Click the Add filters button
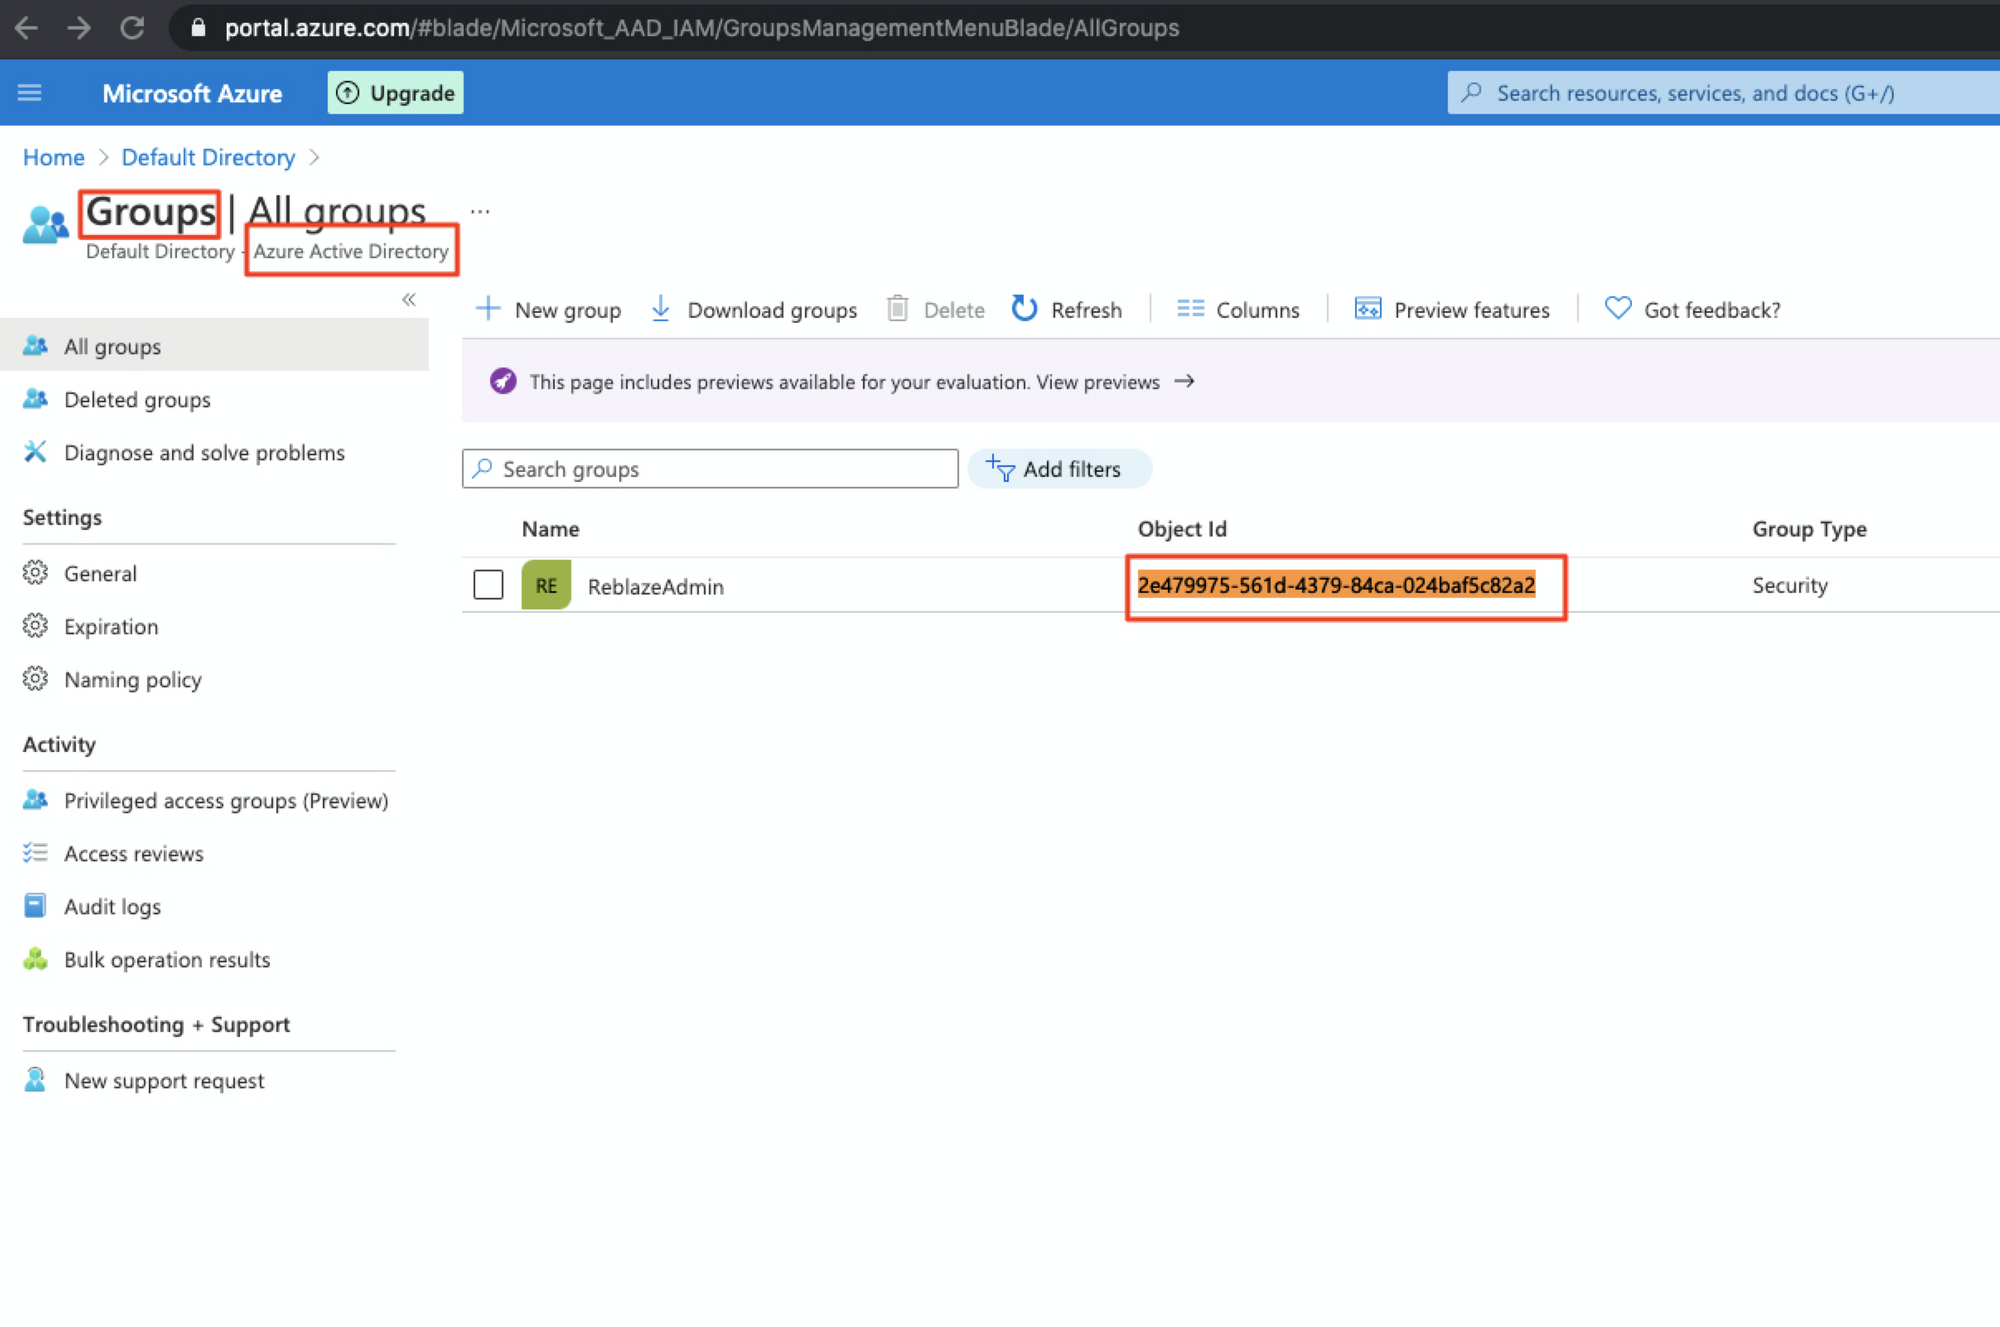 pyautogui.click(x=1058, y=469)
